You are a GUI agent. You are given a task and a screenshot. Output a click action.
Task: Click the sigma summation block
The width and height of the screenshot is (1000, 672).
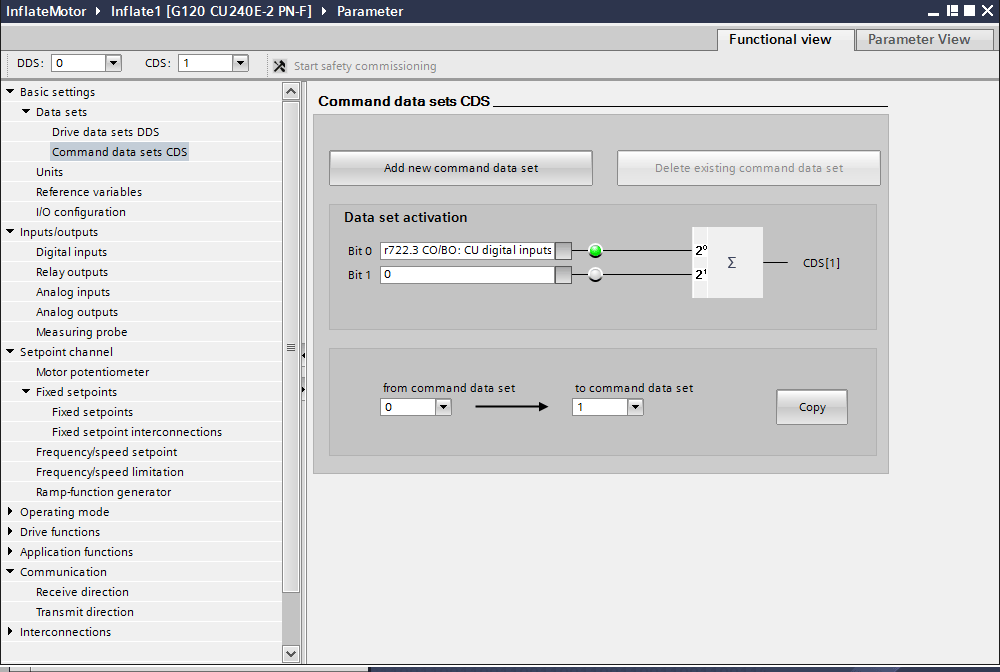[731, 262]
